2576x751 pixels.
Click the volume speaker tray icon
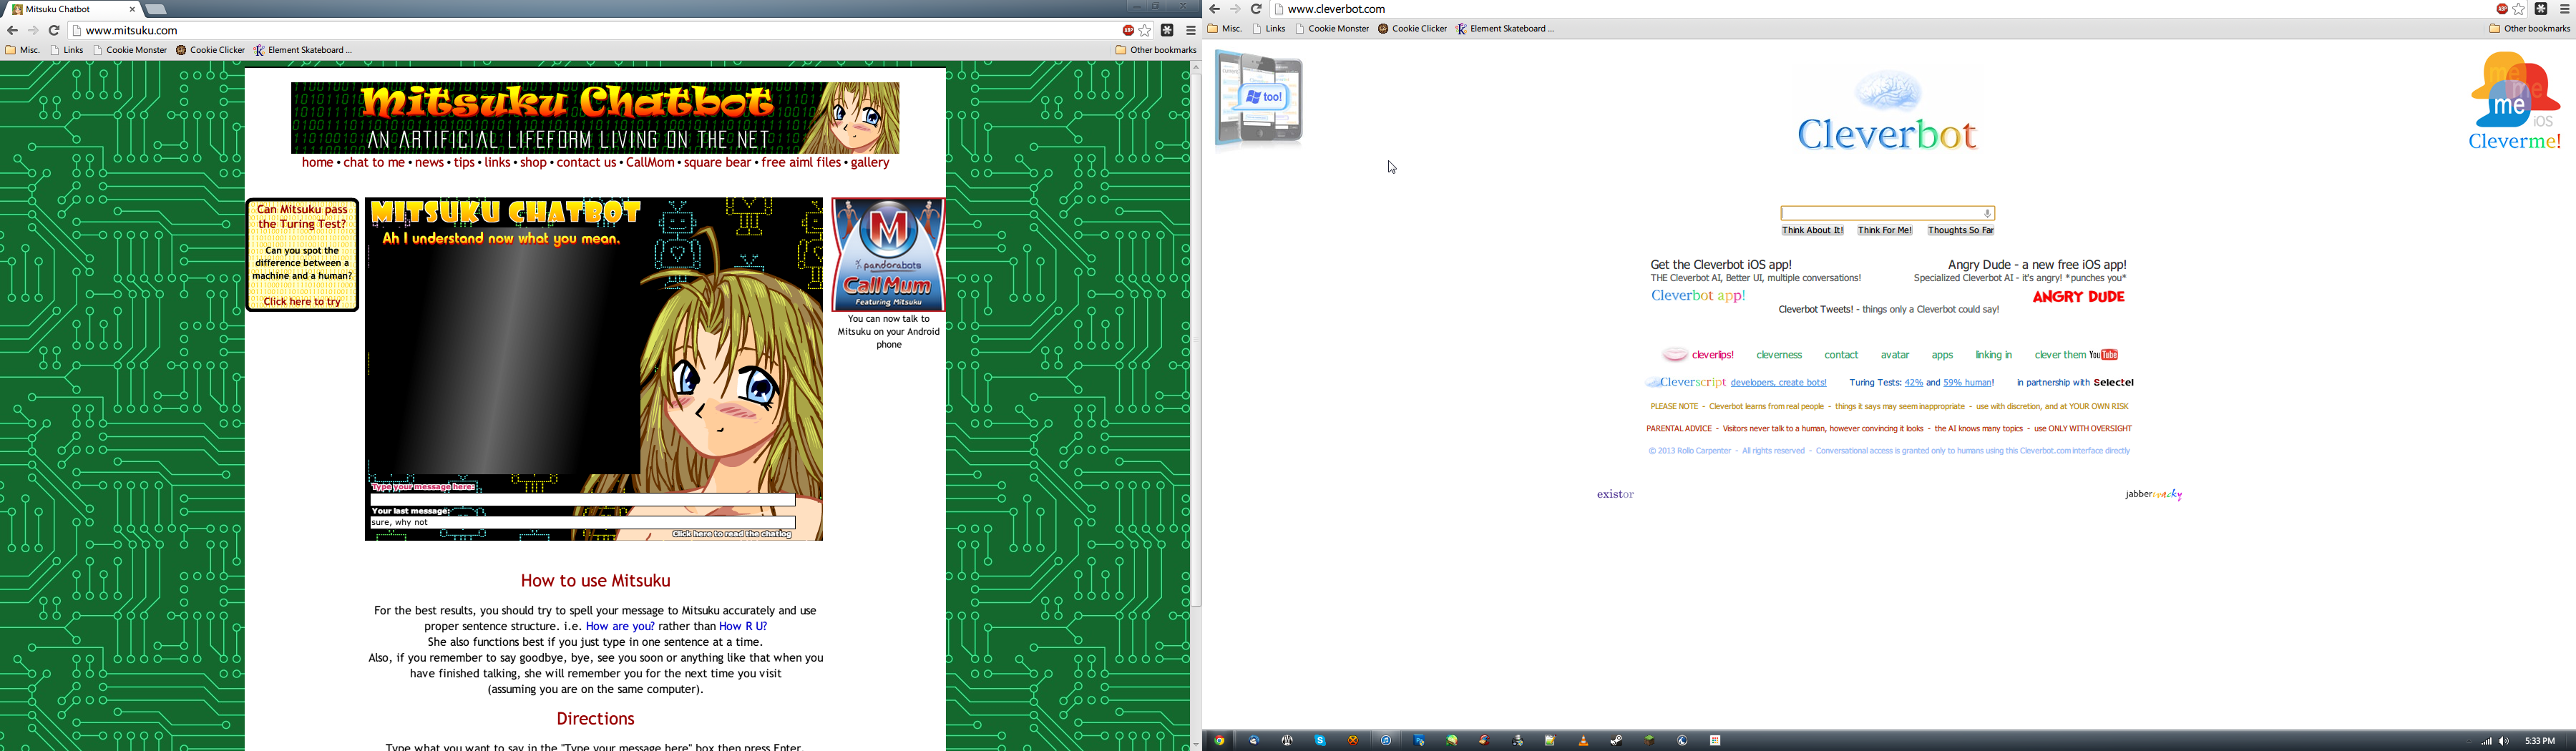[2504, 742]
